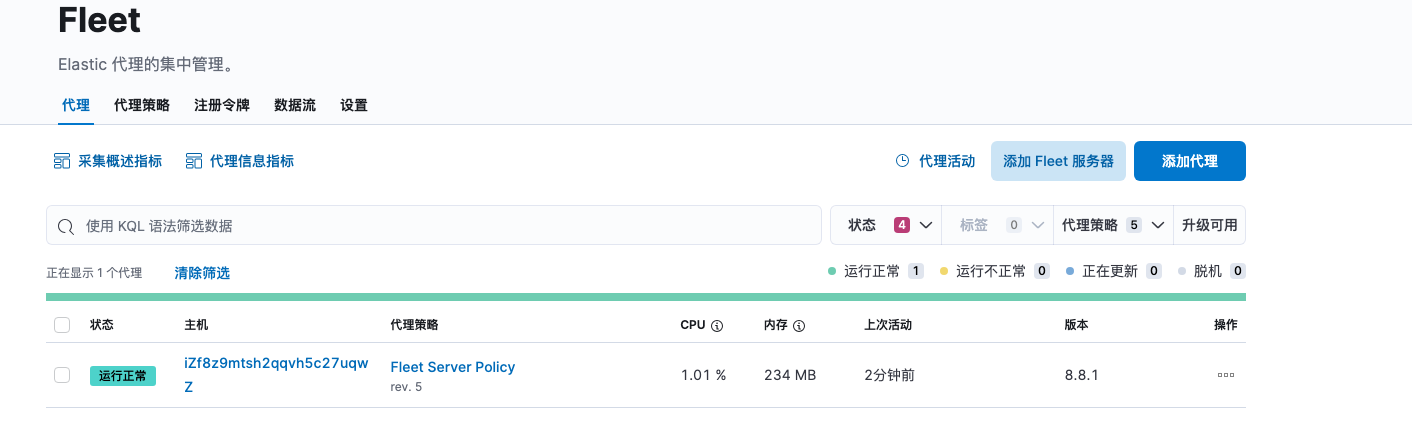The image size is (1412, 426).
Task: Click the 添加代理 button
Action: click(1190, 161)
